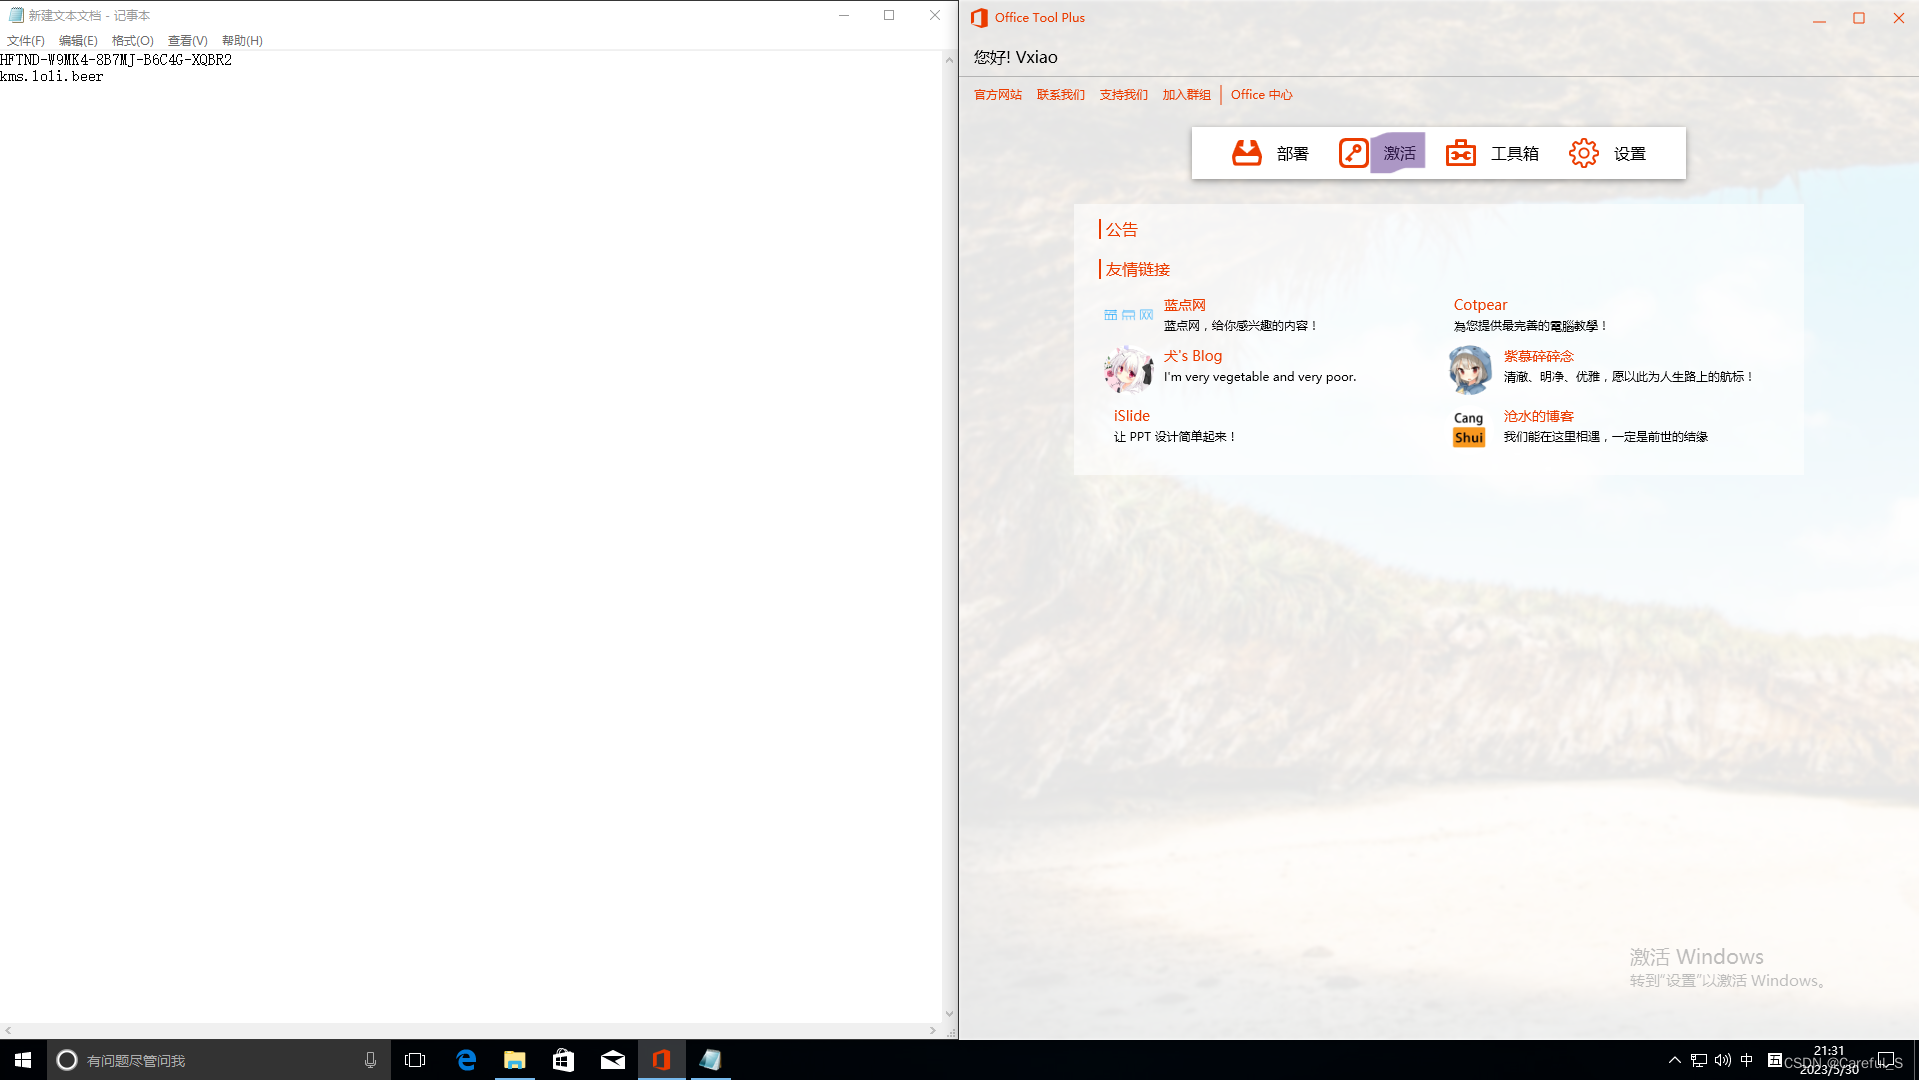Open Microsoft Store from the taskbar
This screenshot has height=1080, width=1919.
(563, 1060)
